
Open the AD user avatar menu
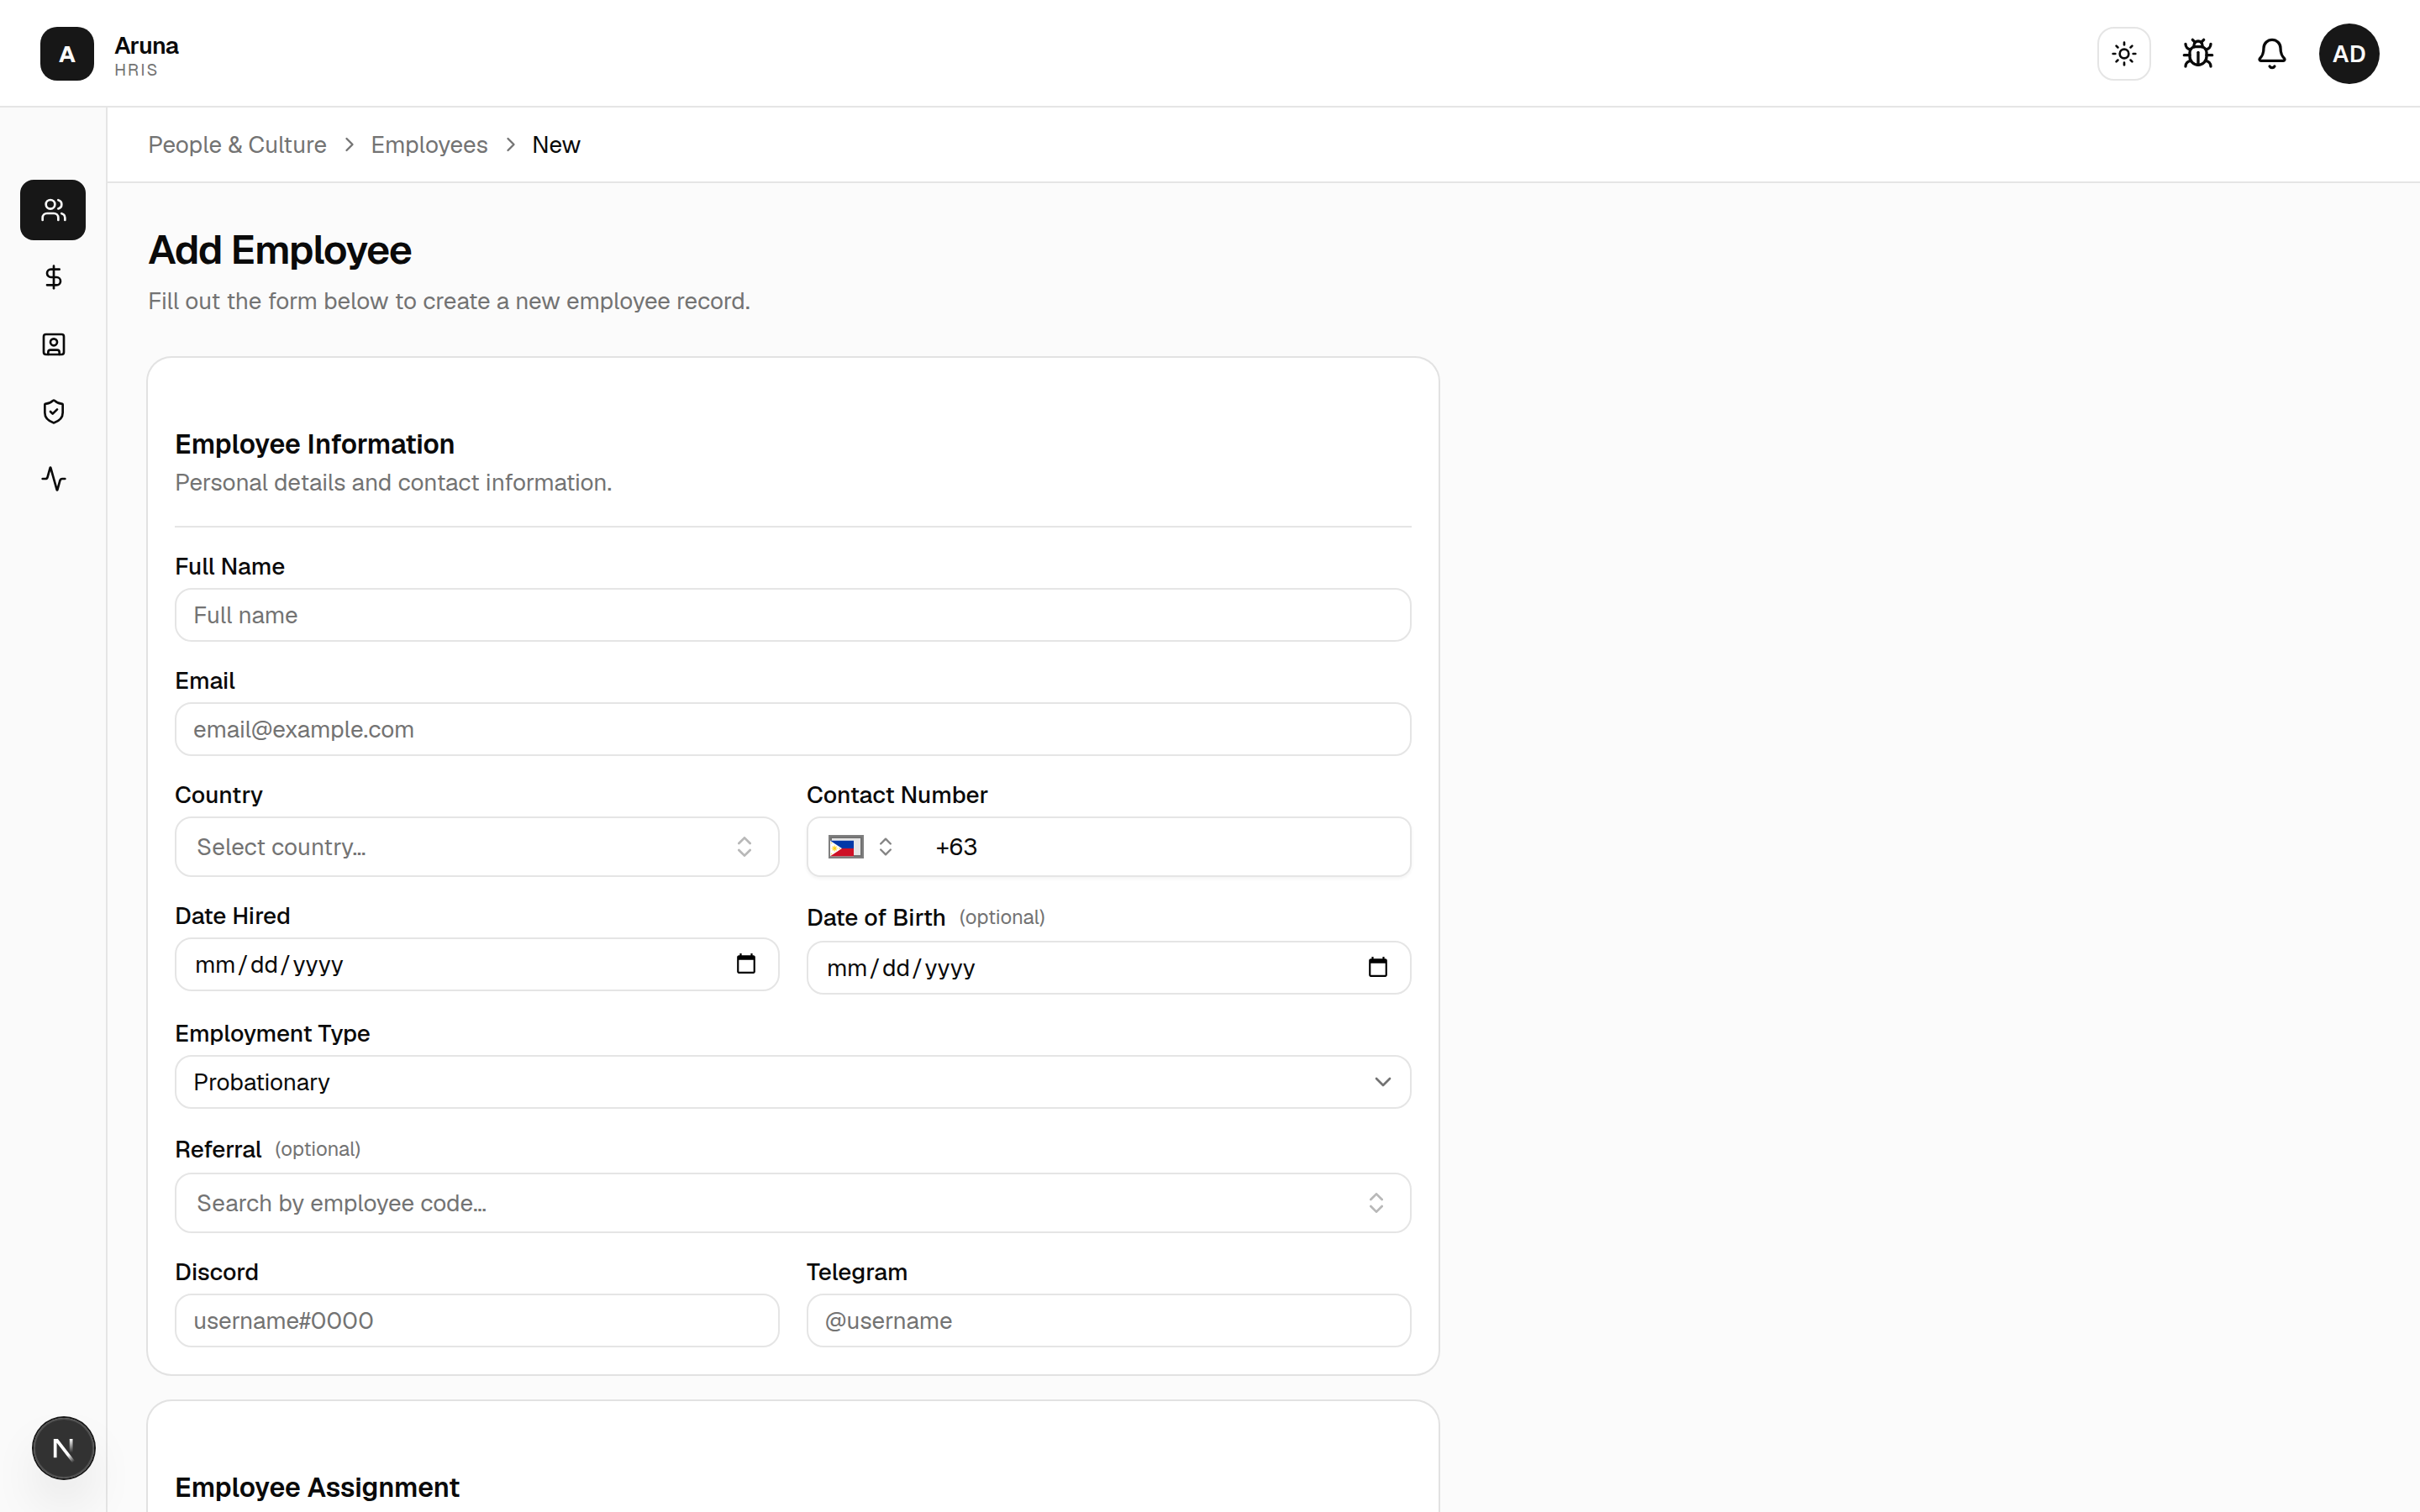[2349, 53]
